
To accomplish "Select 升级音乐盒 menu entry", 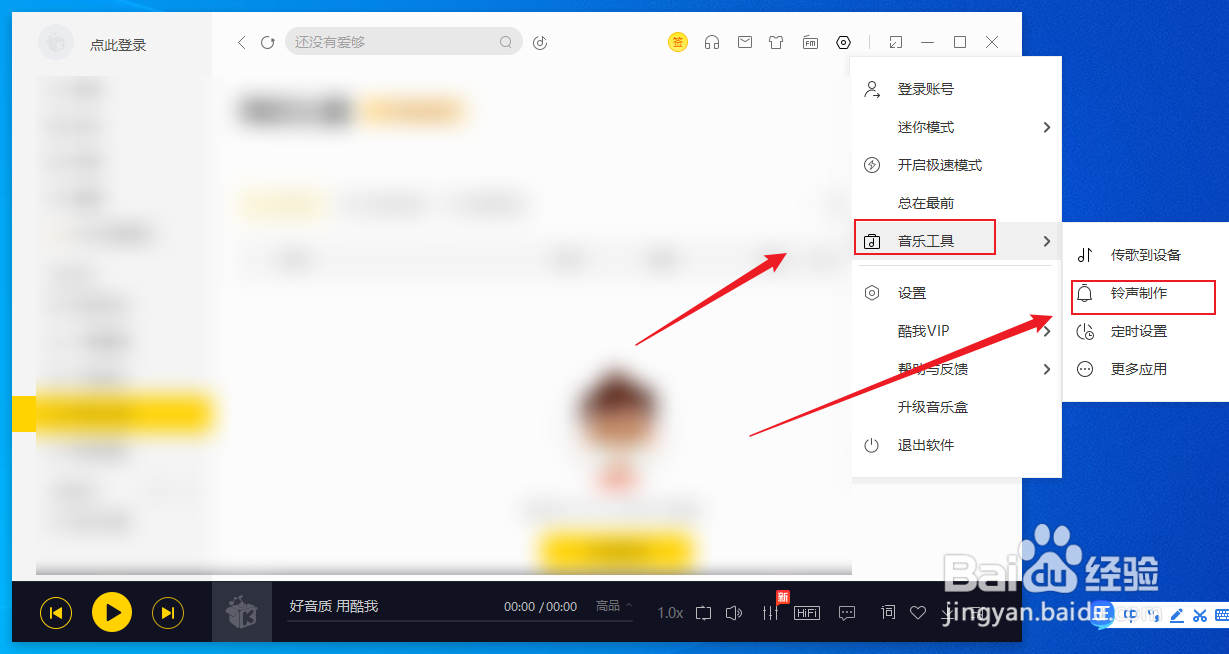I will click(932, 407).
